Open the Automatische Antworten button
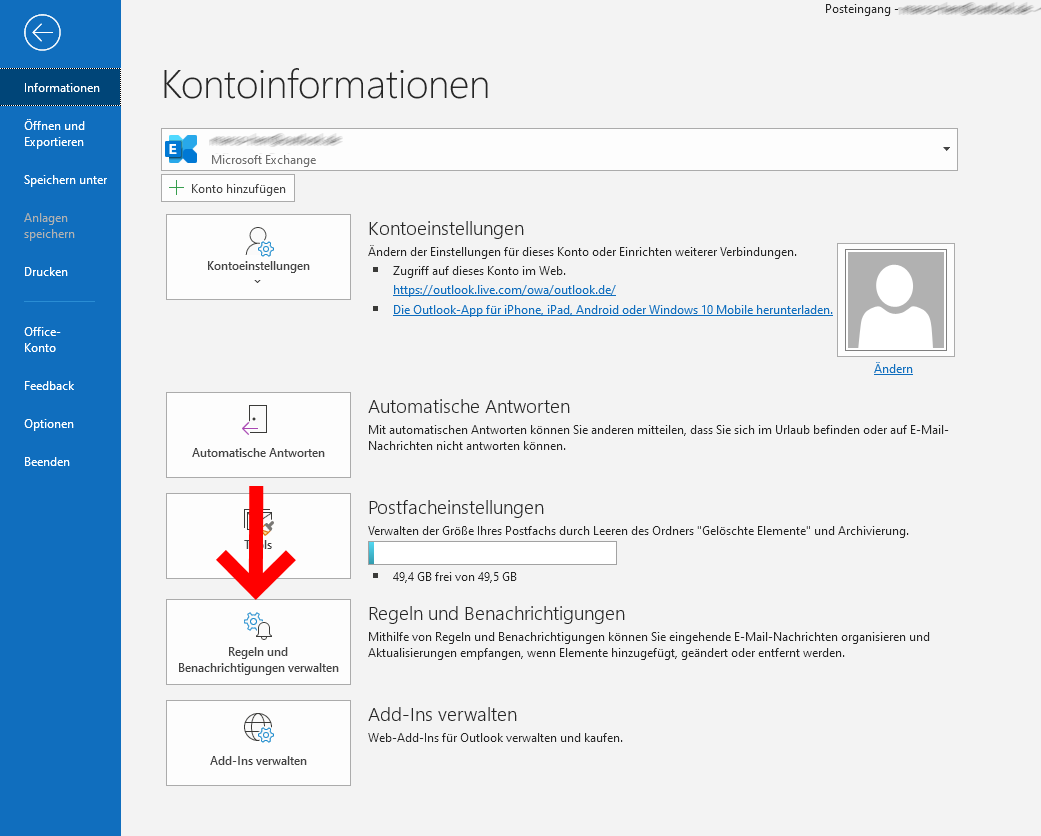This screenshot has width=1041, height=836. point(258,435)
